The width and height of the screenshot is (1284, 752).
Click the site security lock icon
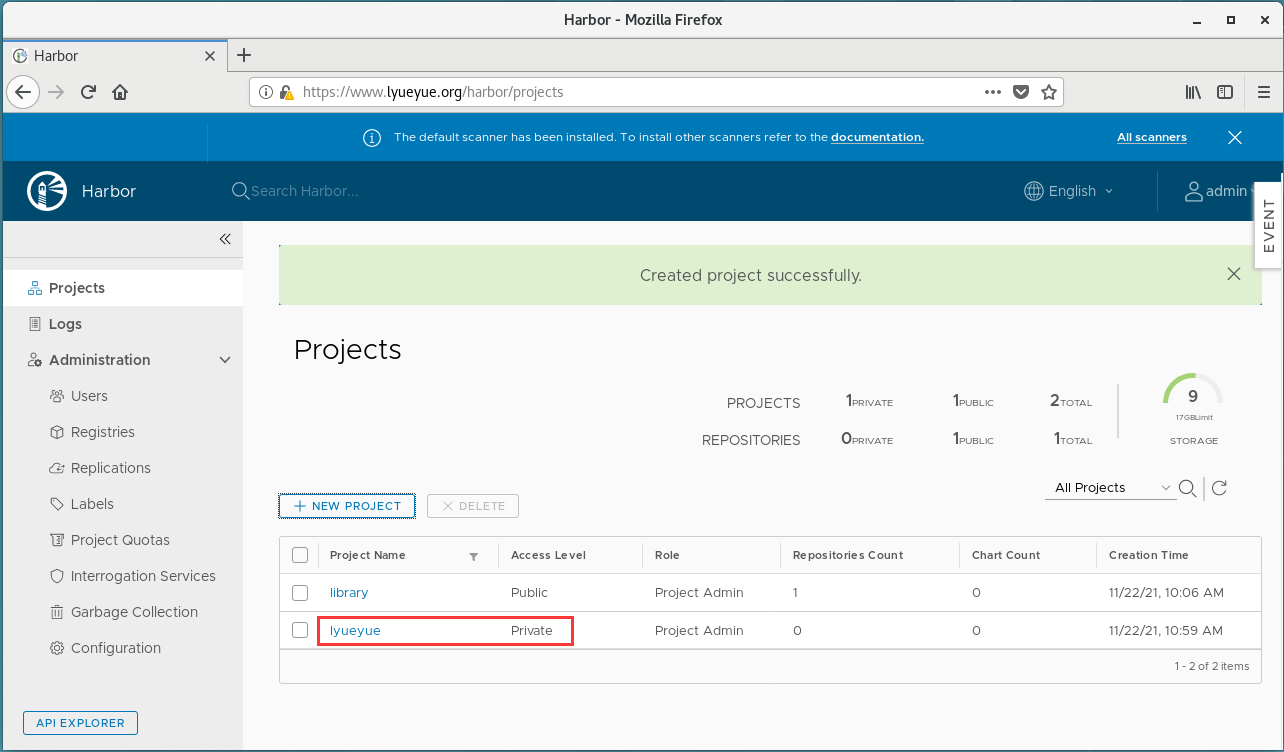click(x=286, y=92)
